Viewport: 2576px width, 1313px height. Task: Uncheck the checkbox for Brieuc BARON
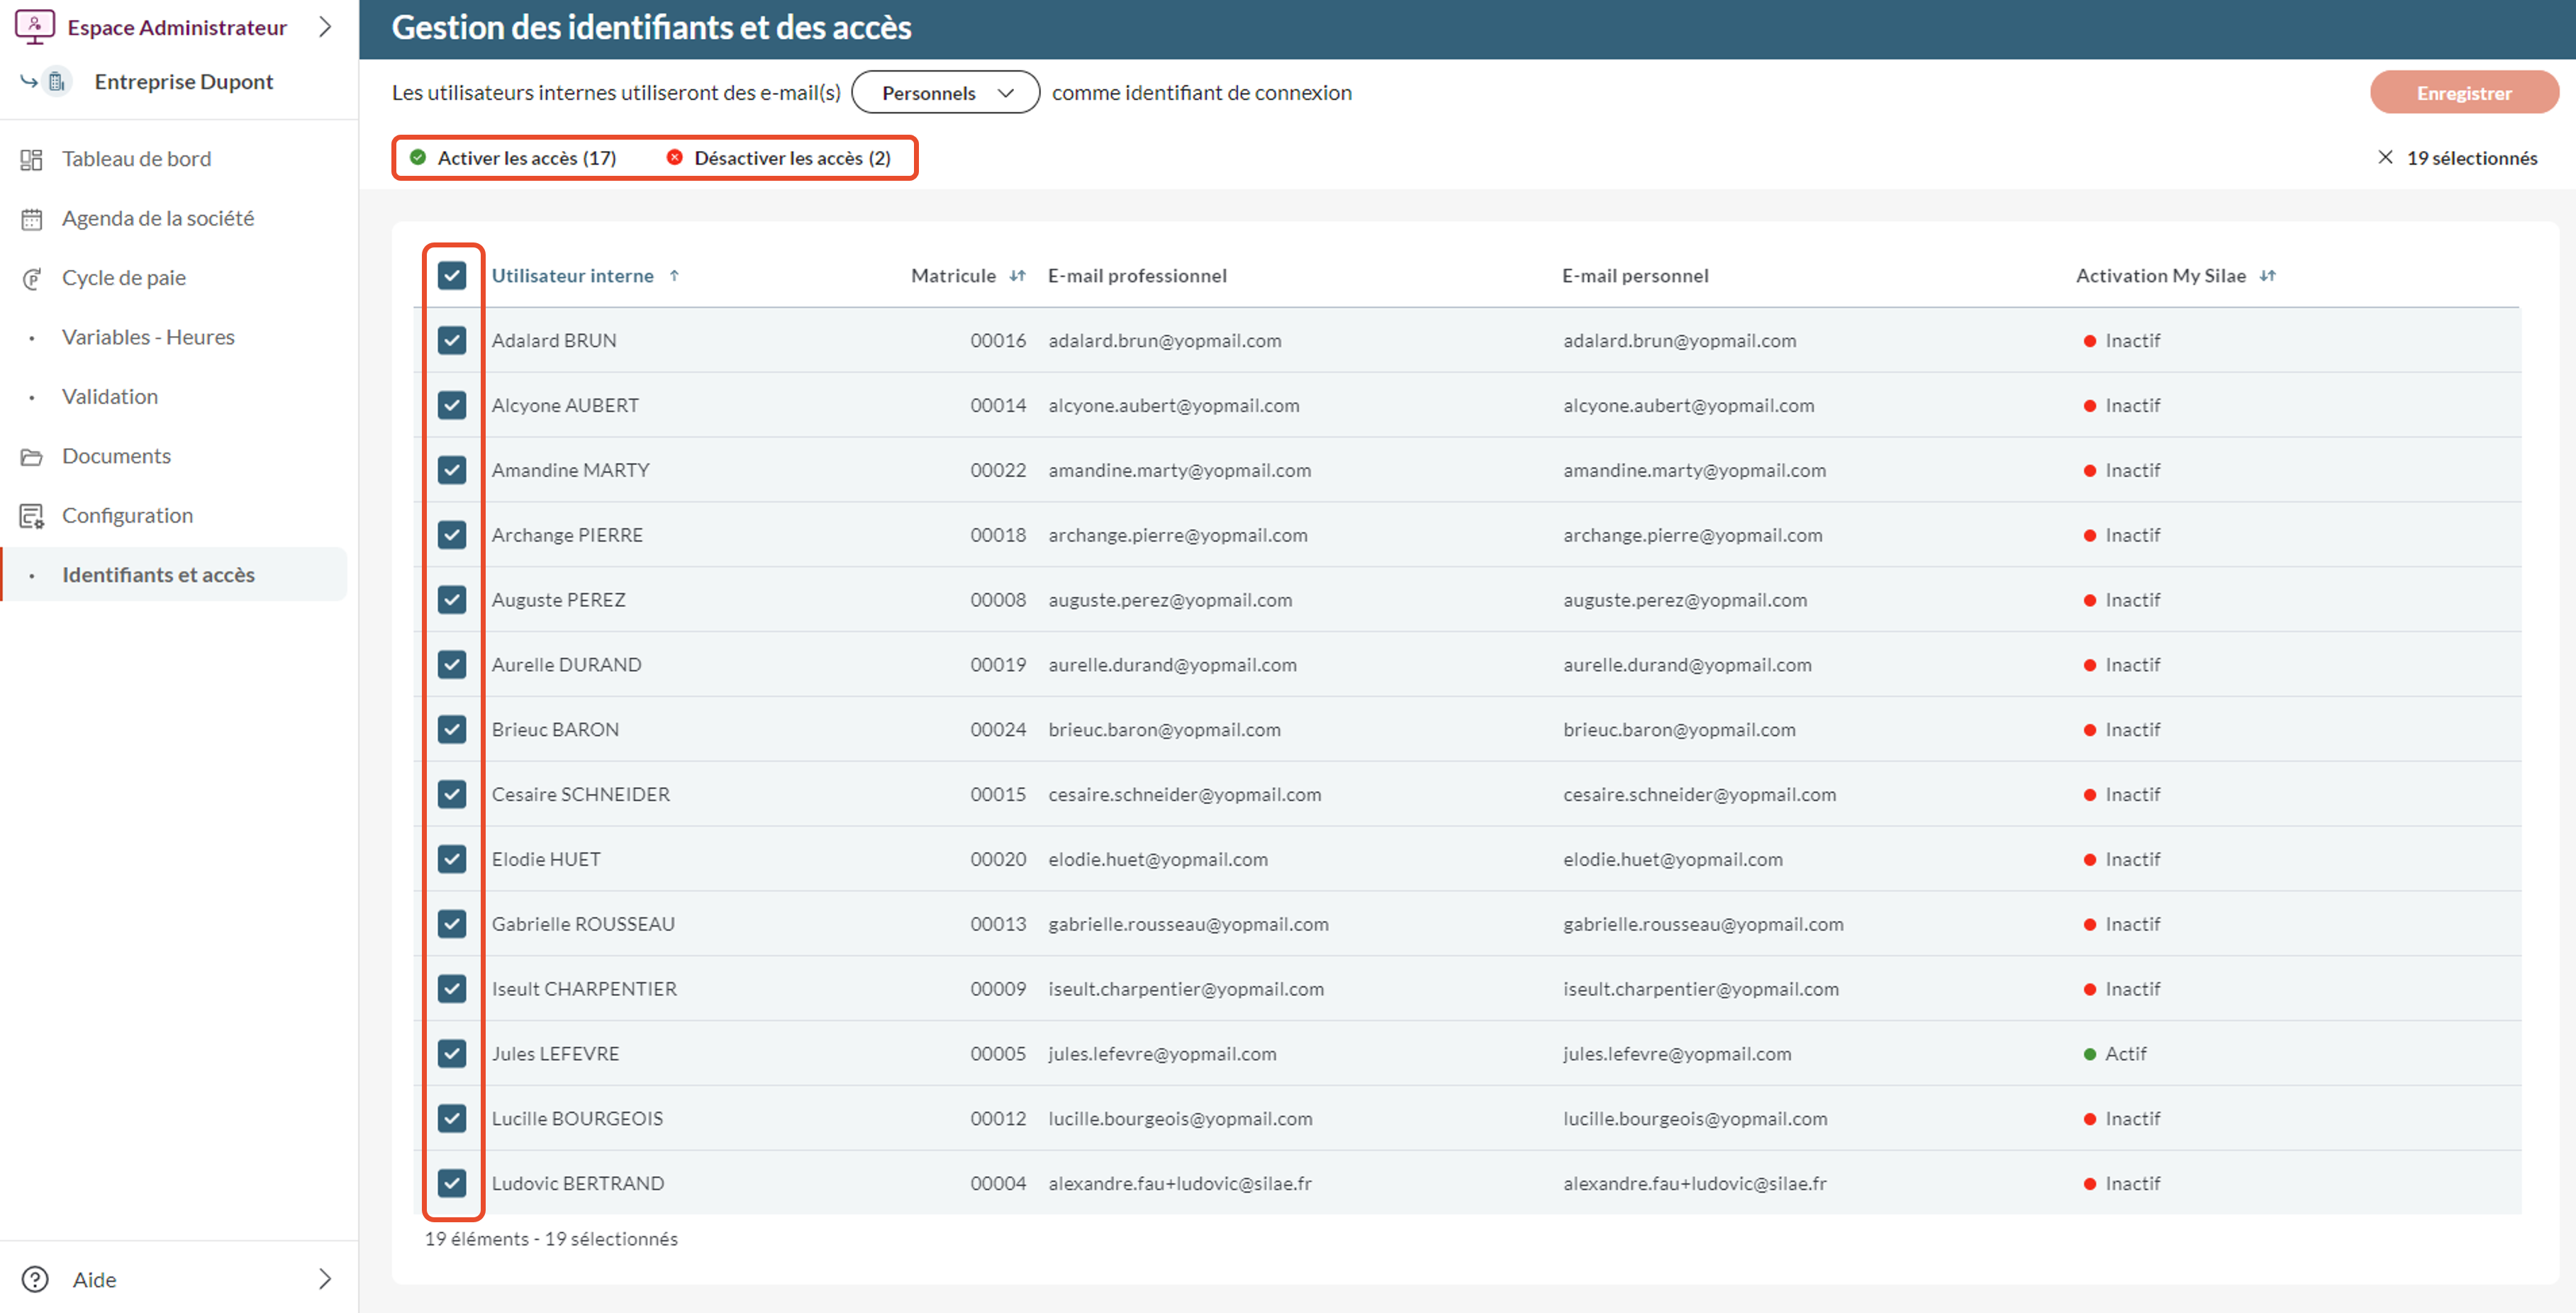[452, 730]
